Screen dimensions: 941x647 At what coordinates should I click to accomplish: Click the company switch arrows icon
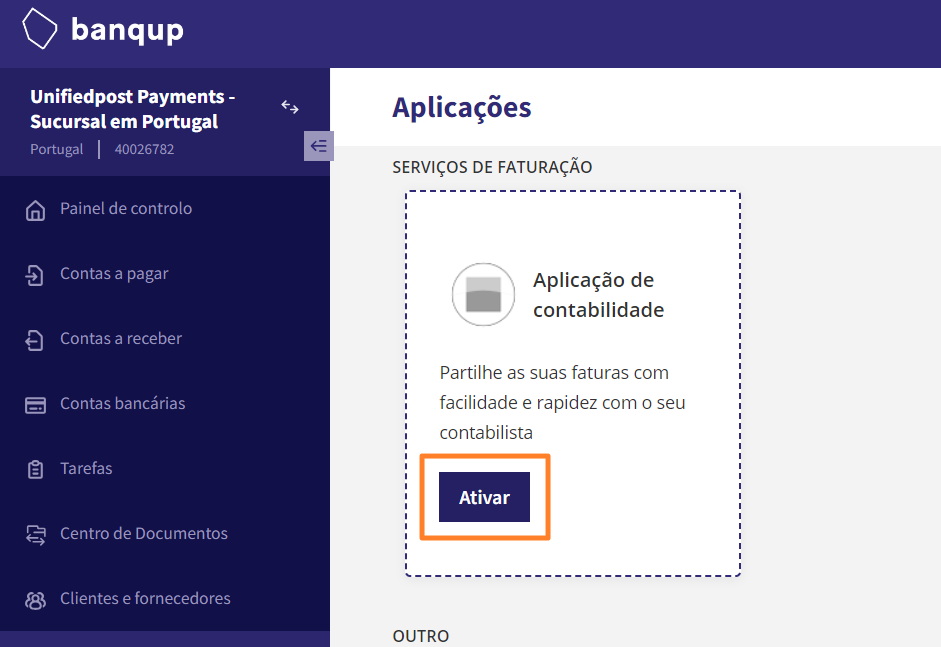290,107
